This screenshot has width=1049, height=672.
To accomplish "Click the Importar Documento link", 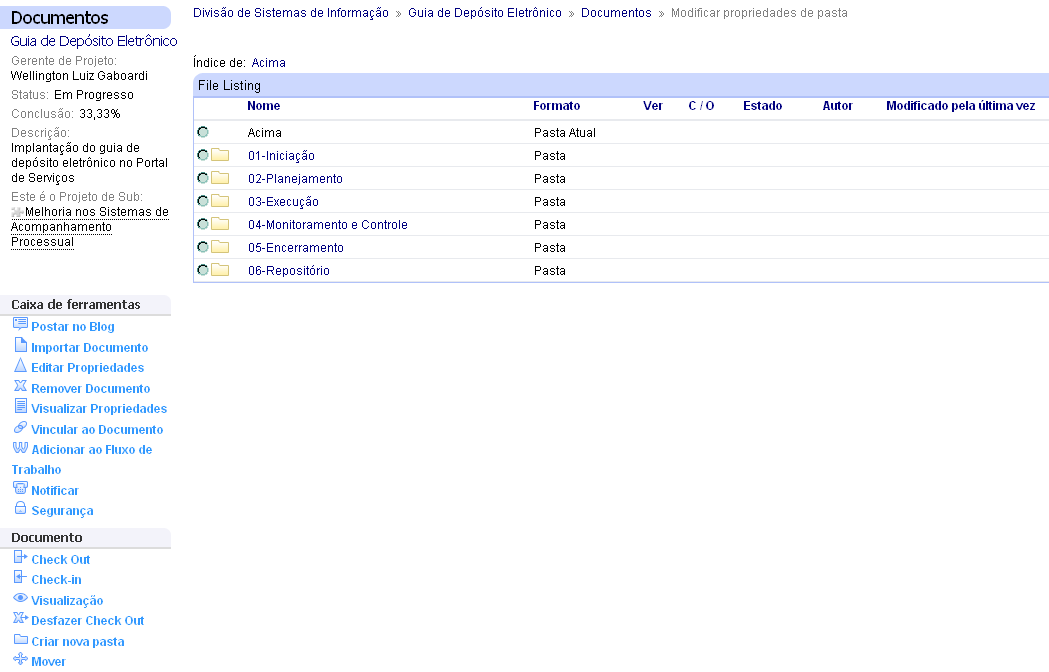I will point(90,347).
